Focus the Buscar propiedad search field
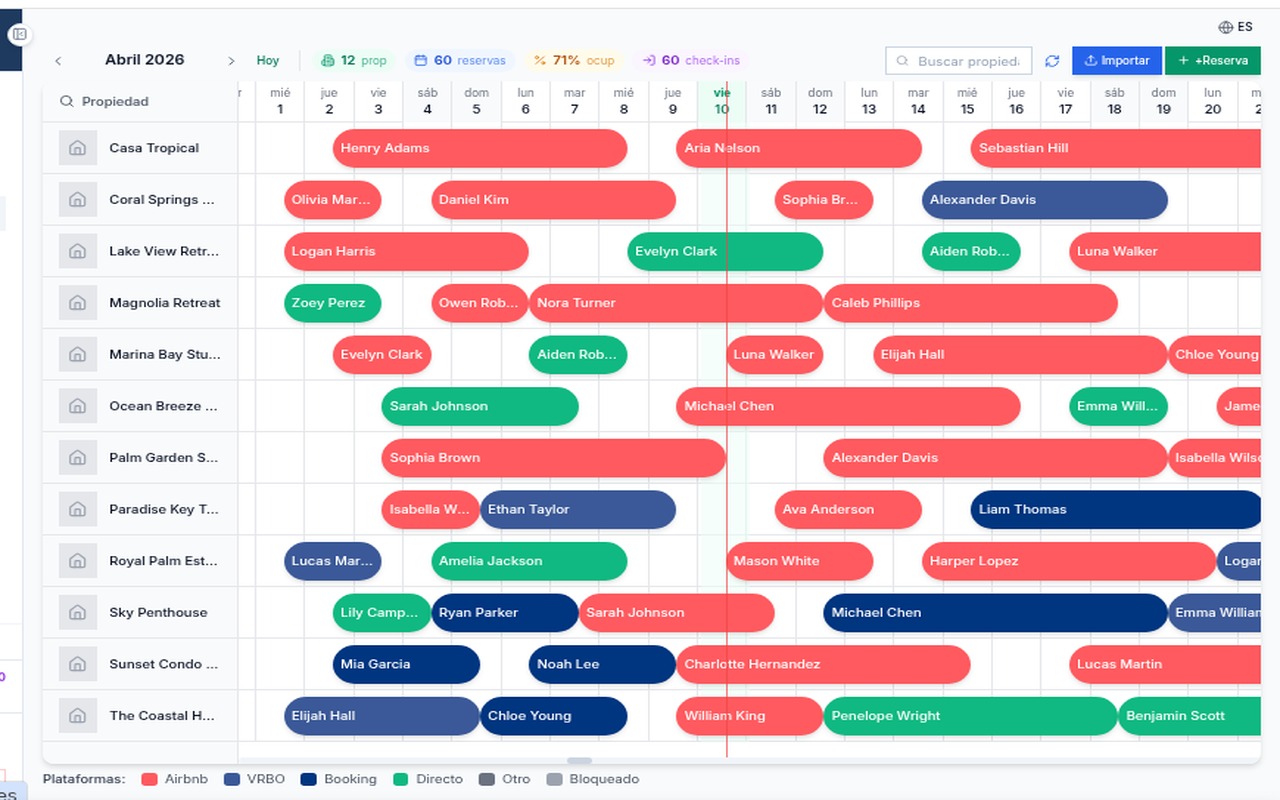1280x800 pixels. (x=967, y=61)
